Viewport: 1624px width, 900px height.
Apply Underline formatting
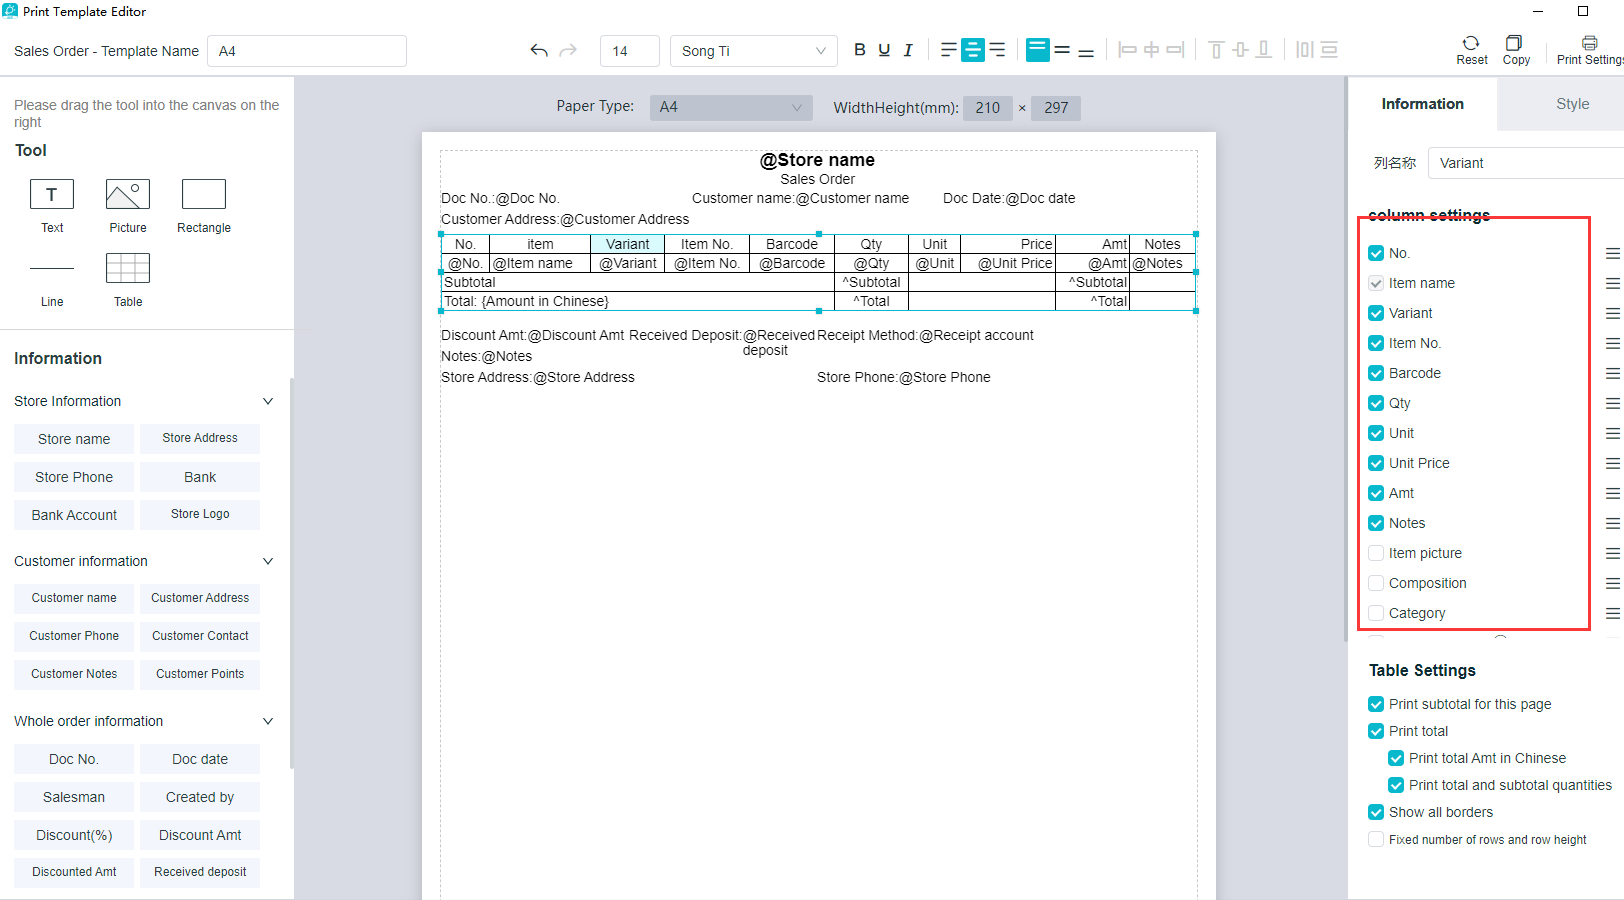tap(884, 50)
